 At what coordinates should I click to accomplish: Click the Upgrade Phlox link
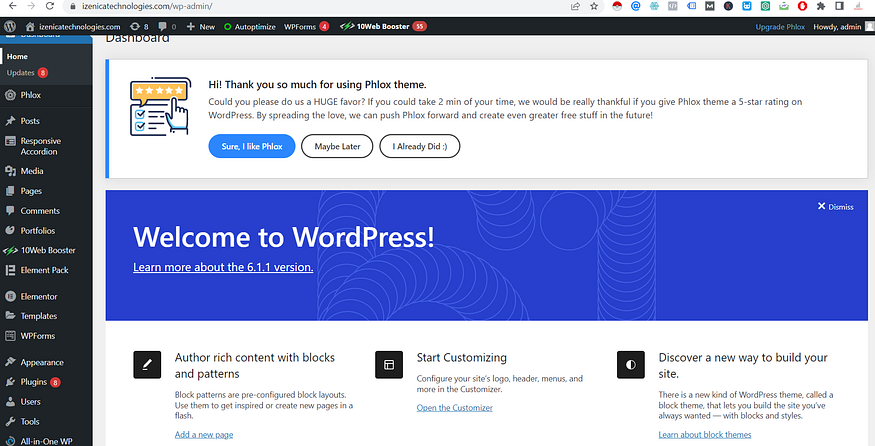pyautogui.click(x=780, y=26)
